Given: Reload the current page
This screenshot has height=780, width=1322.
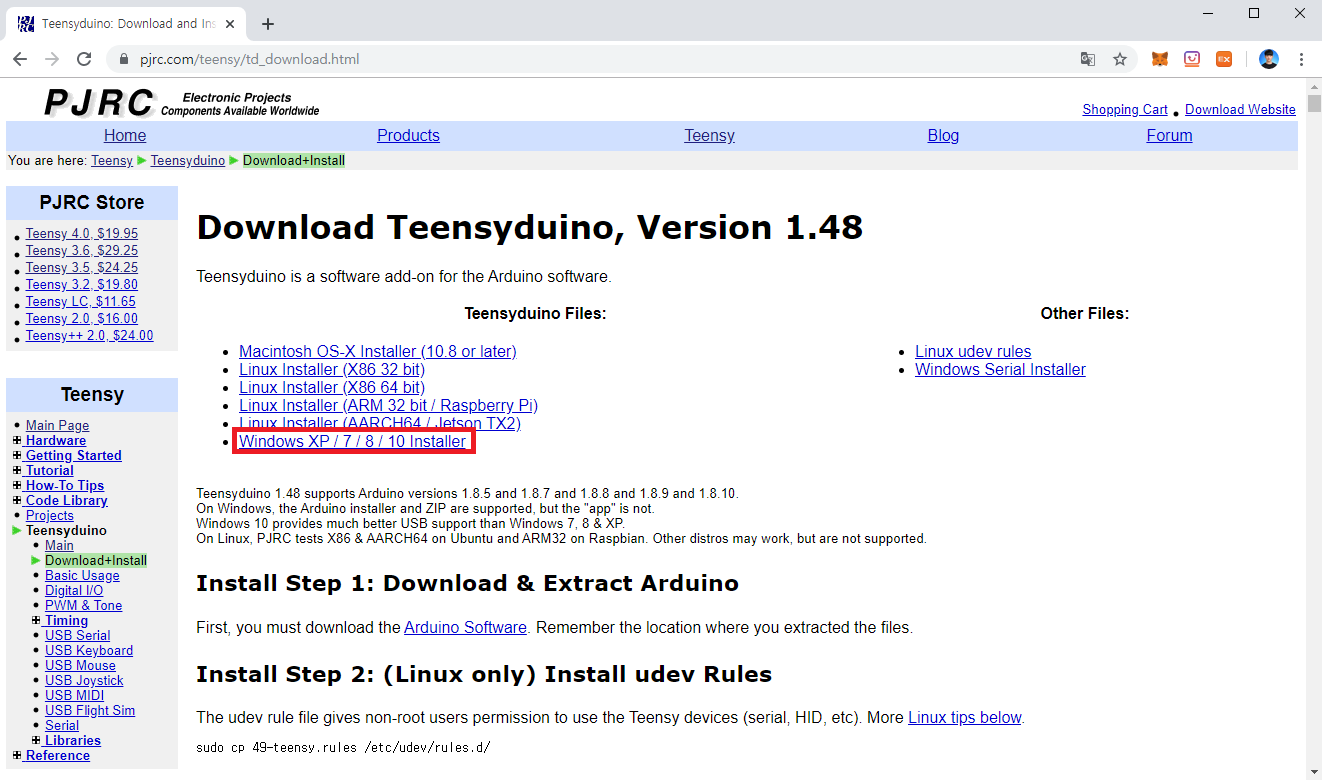Looking at the screenshot, I should point(84,59).
